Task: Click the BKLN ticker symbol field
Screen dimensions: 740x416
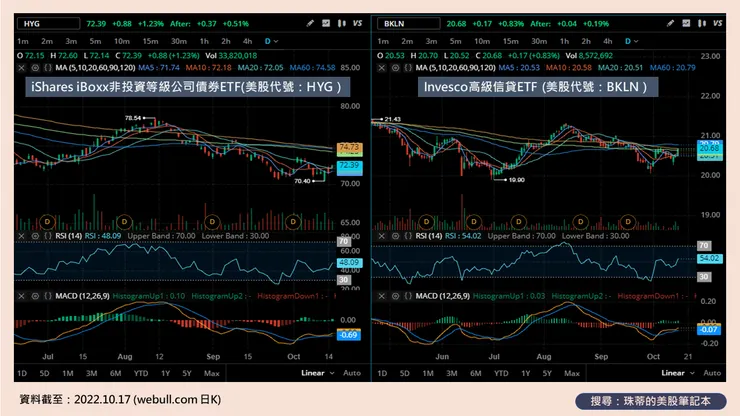Action: point(409,24)
